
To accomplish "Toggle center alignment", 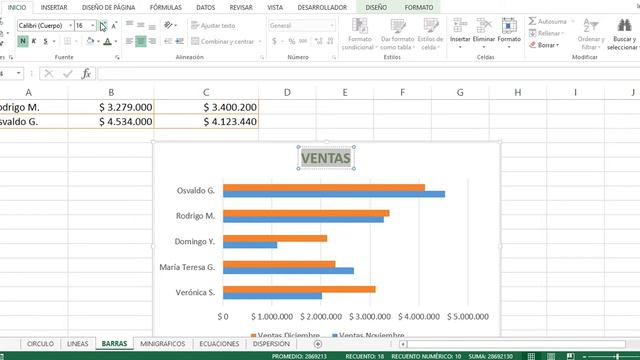I will coord(141,41).
